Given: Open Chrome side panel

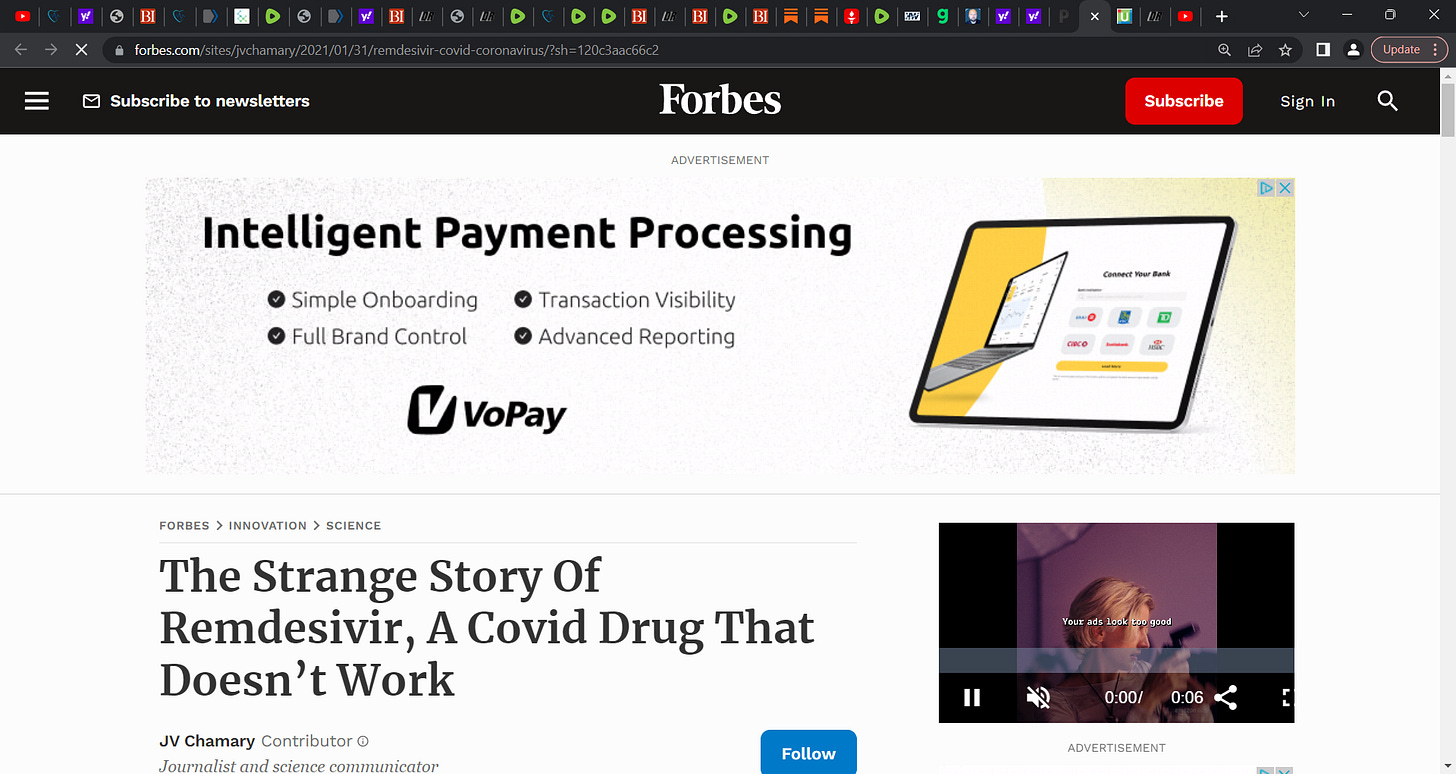Looking at the screenshot, I should [1322, 50].
